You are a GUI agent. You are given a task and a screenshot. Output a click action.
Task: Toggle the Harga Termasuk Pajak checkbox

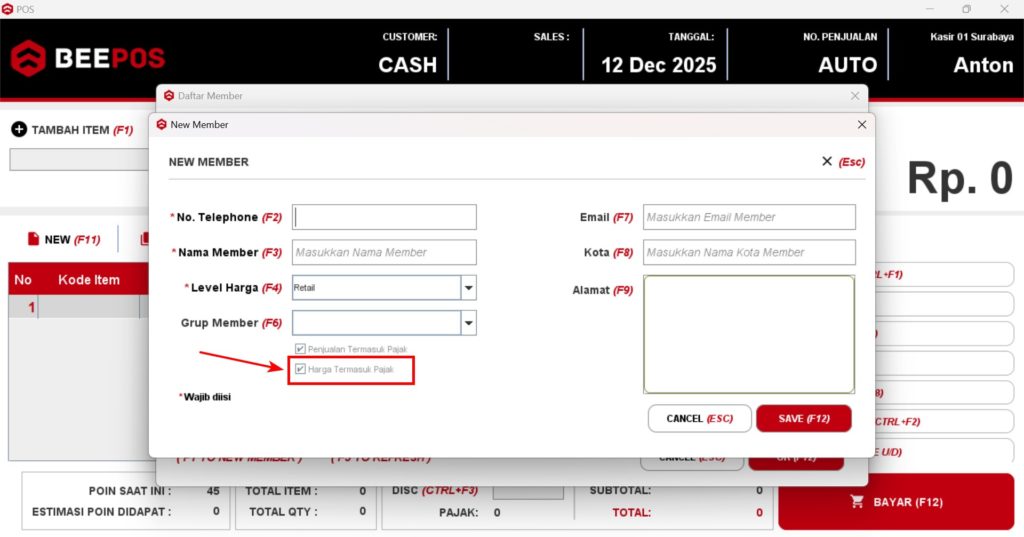[x=300, y=370]
